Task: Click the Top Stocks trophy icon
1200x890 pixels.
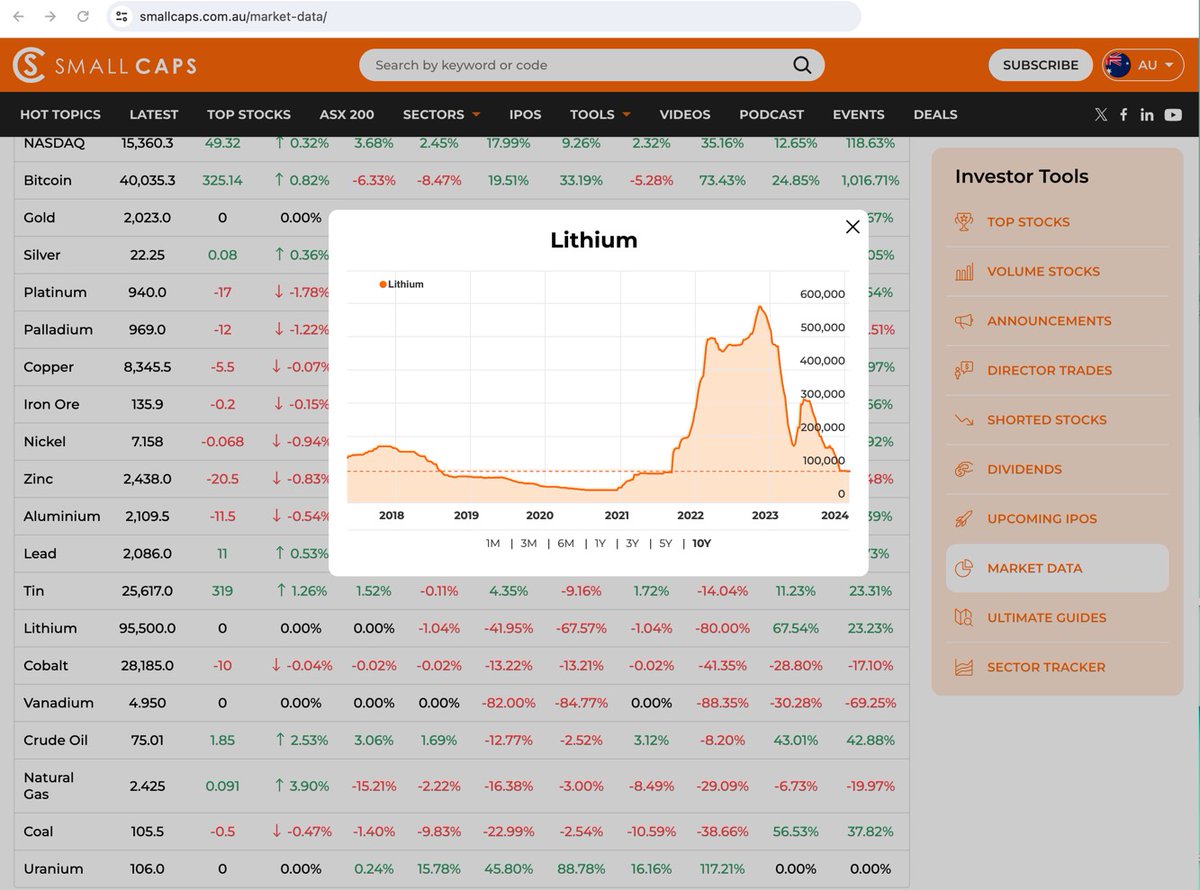Action: coord(964,222)
